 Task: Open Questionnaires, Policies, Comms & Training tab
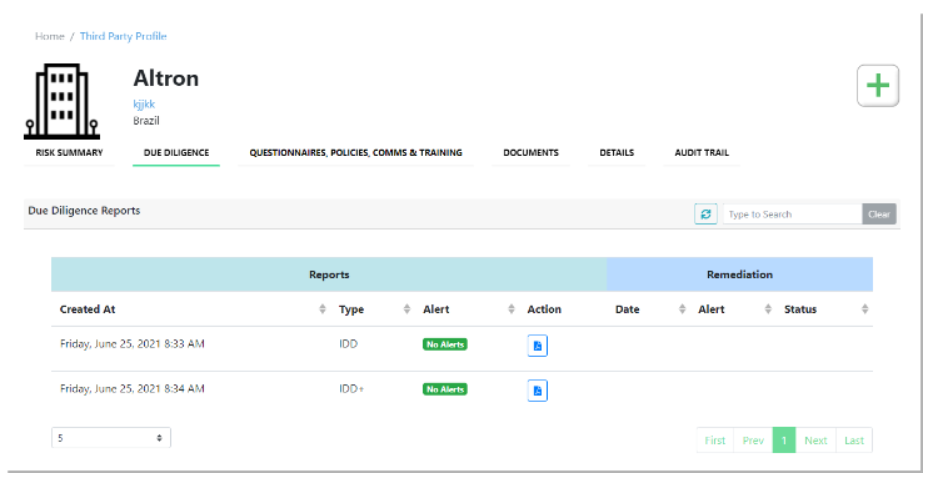tap(355, 153)
